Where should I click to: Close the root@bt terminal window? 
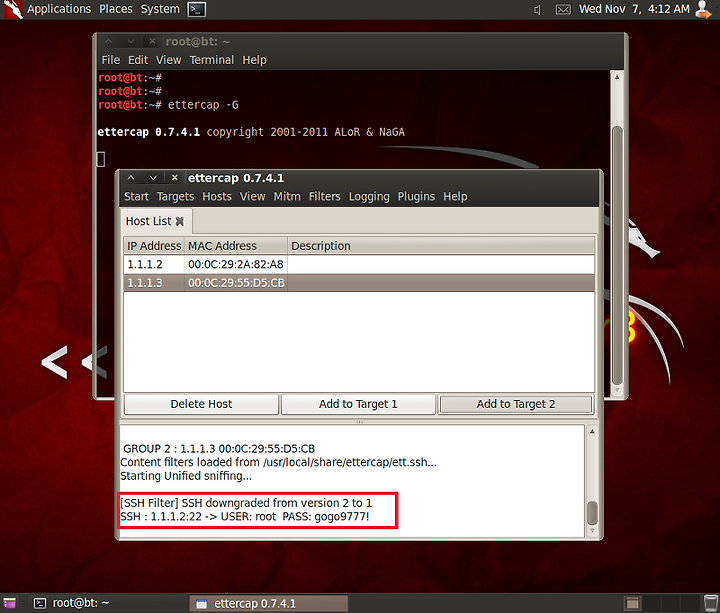coord(152,41)
